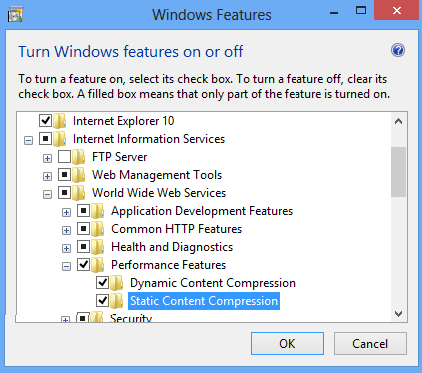Toggle the Internet Information Services checkbox
The width and height of the screenshot is (422, 373).
click(x=45, y=138)
